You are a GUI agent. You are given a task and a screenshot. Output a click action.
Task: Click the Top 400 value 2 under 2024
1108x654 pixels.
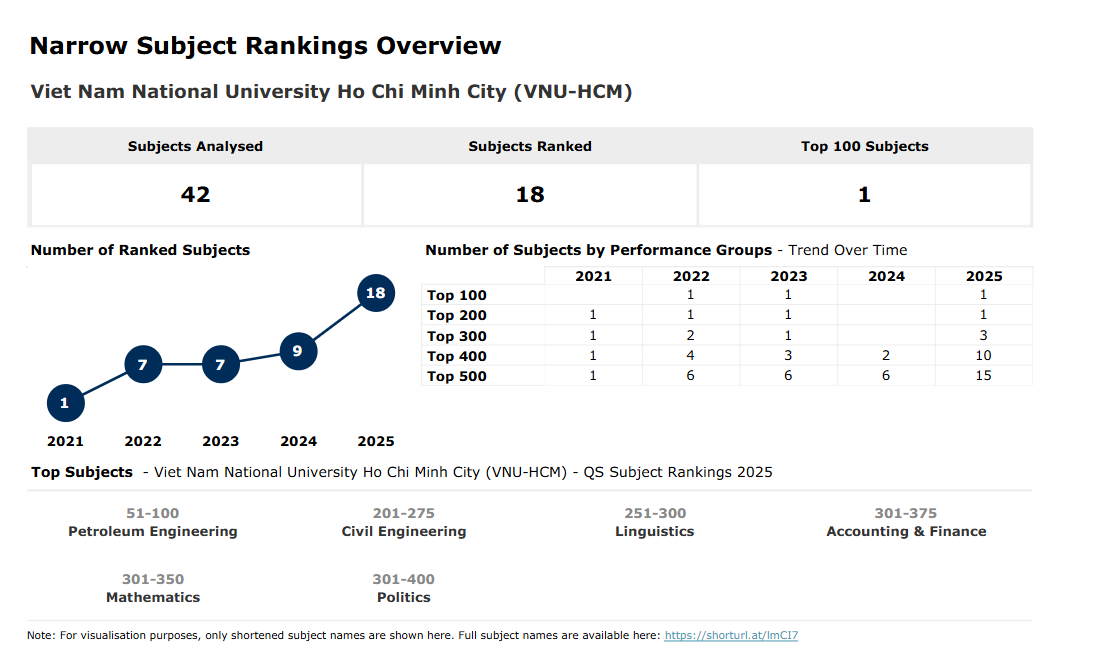coord(886,355)
